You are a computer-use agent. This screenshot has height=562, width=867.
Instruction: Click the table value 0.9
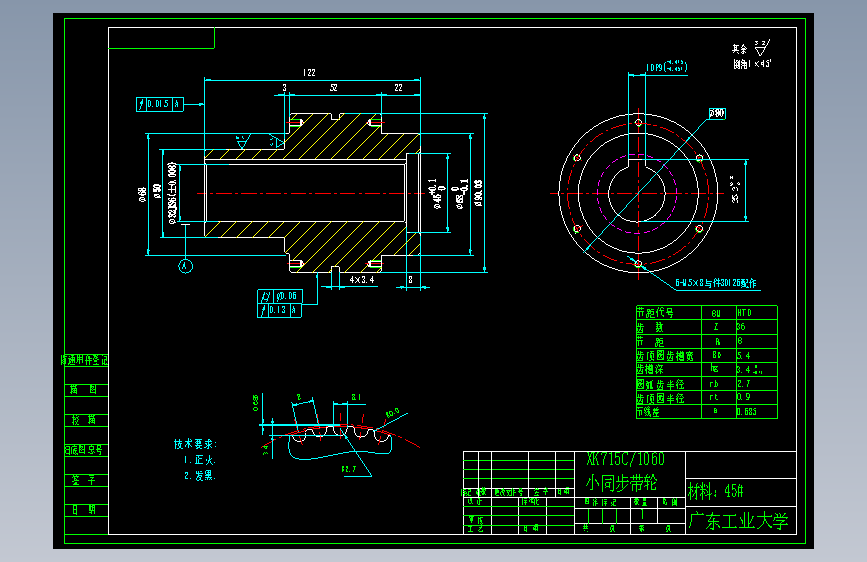pyautogui.click(x=744, y=397)
